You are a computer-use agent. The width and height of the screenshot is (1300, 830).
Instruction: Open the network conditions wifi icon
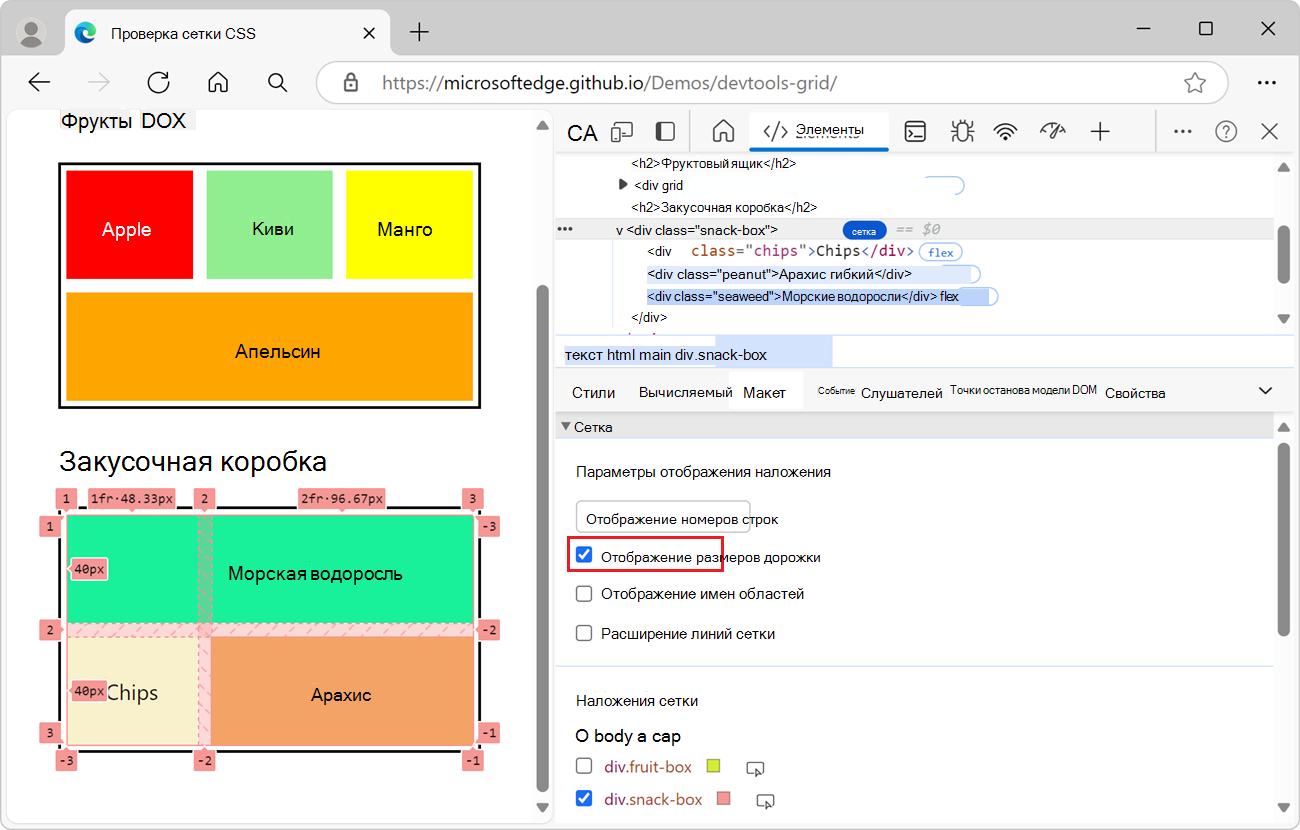coord(1006,131)
